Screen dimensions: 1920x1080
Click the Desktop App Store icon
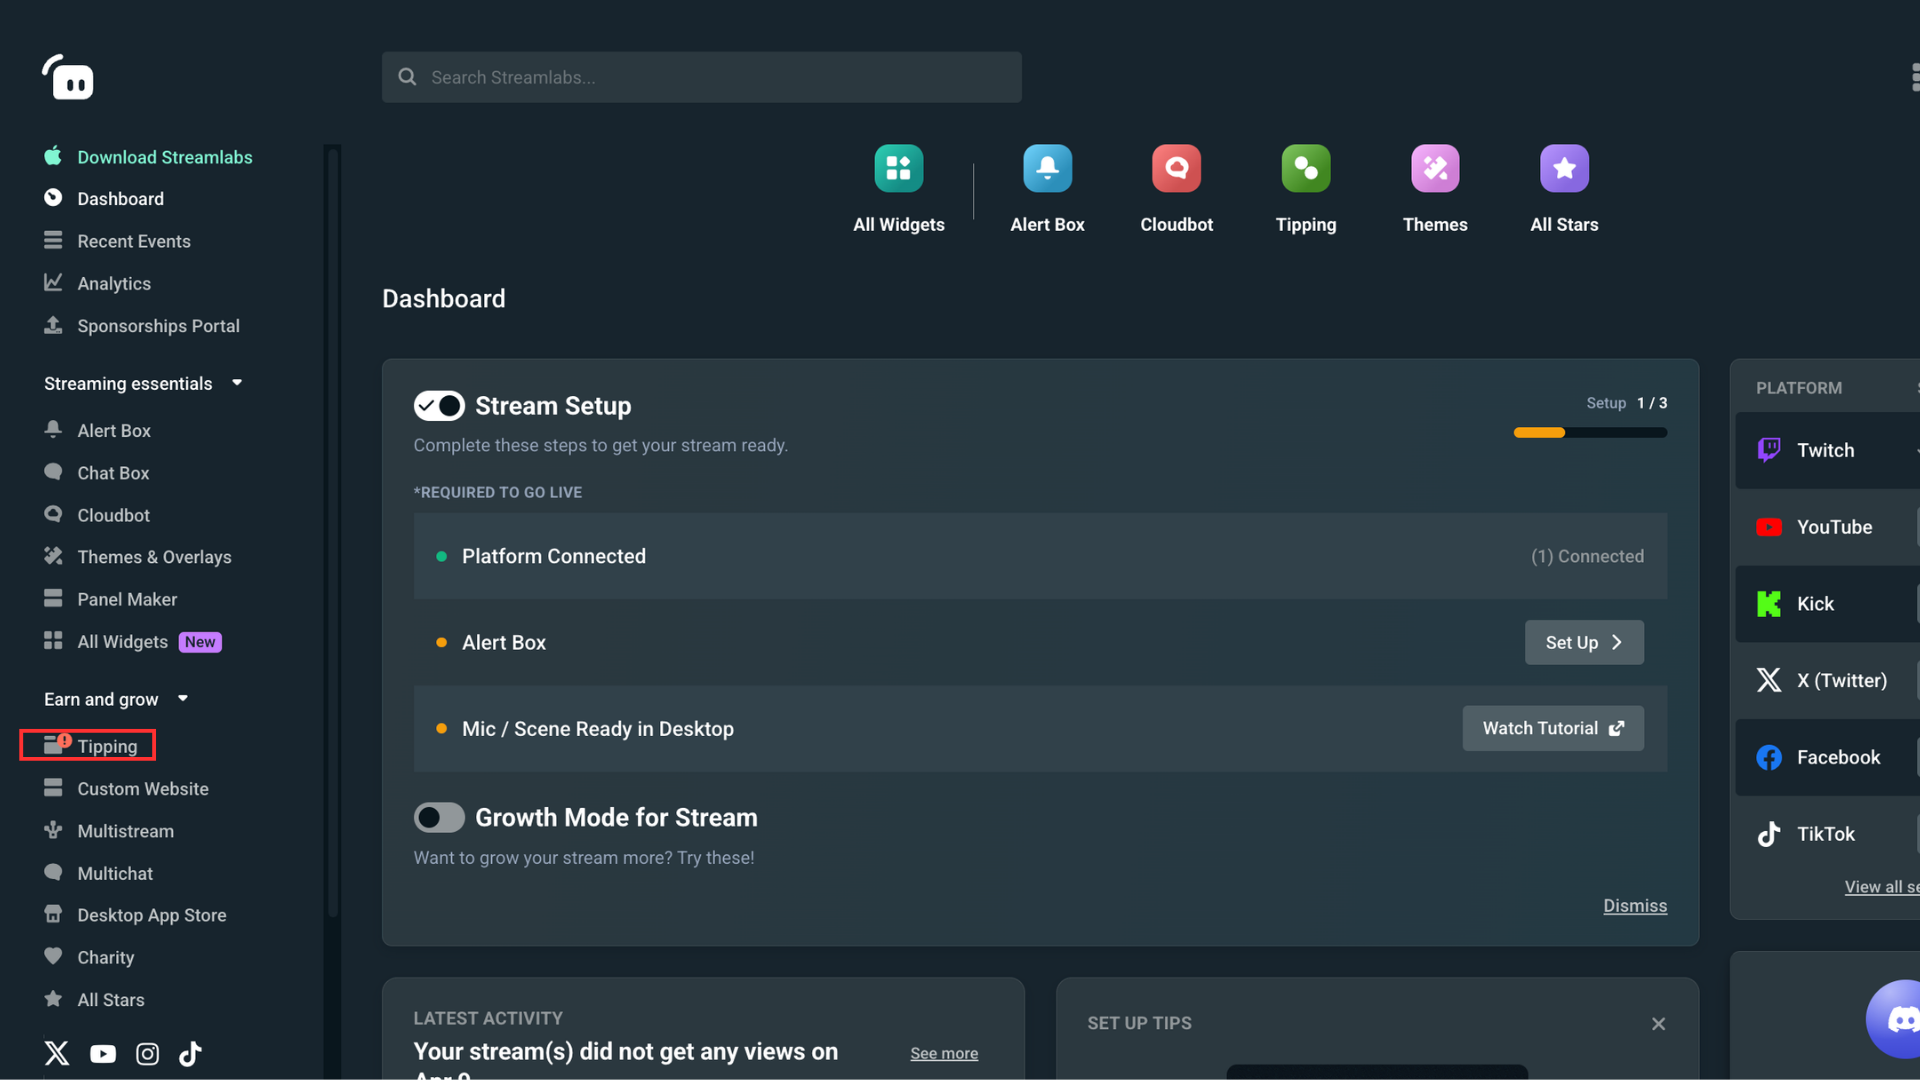coord(53,914)
